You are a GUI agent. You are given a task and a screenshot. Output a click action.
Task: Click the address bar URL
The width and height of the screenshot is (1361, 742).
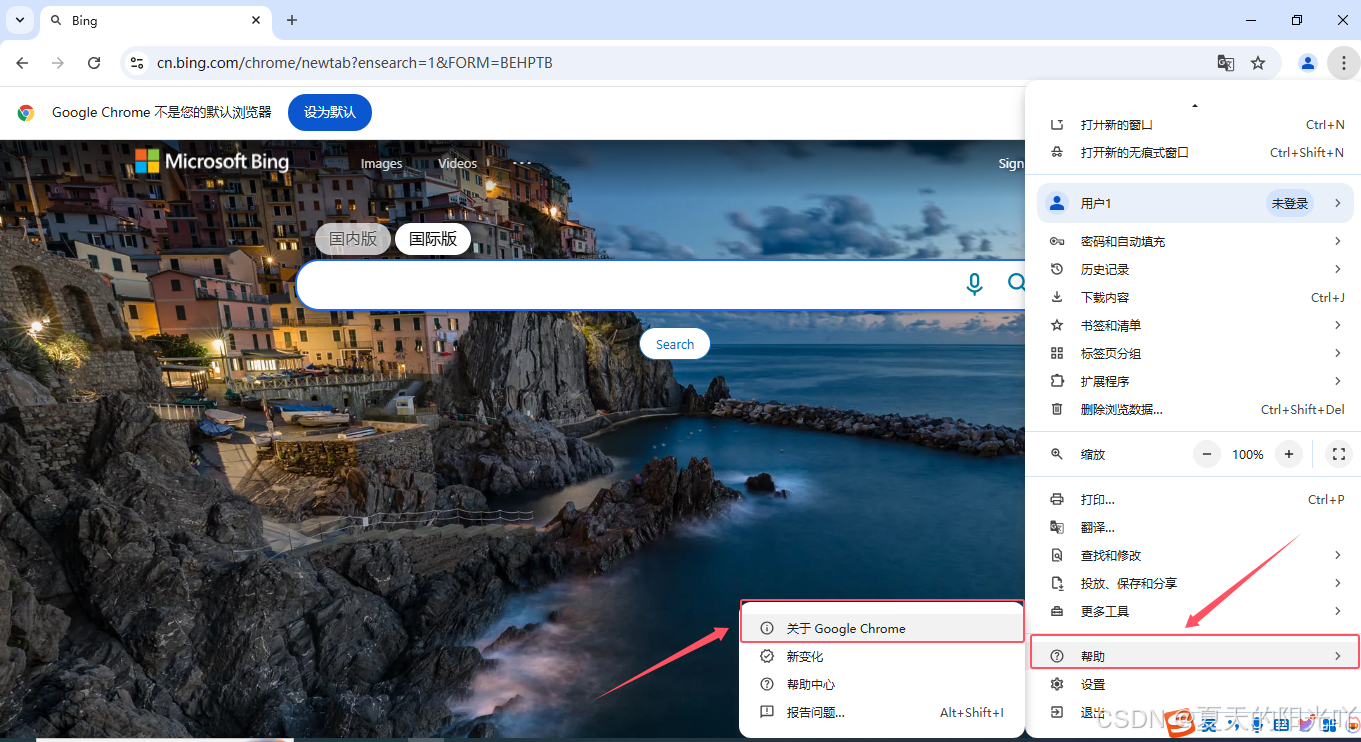[355, 63]
